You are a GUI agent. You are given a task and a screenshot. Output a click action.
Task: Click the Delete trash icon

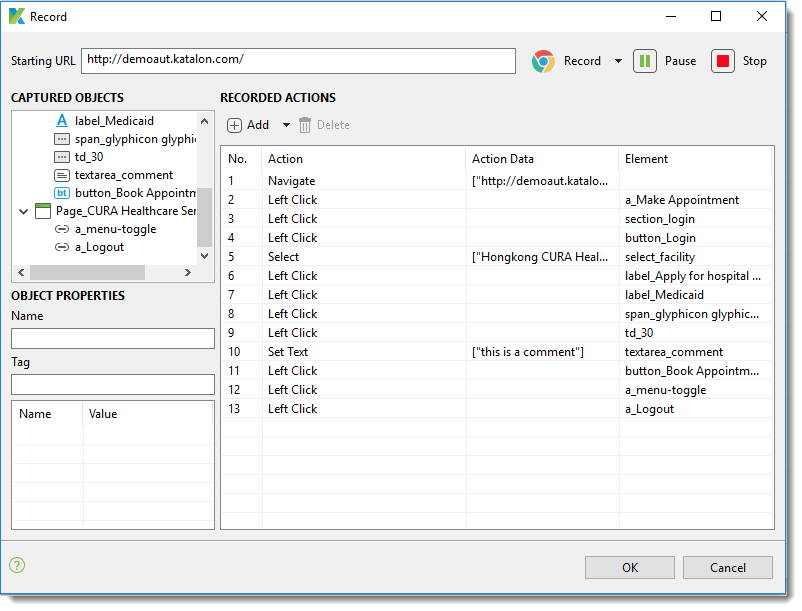click(x=305, y=125)
